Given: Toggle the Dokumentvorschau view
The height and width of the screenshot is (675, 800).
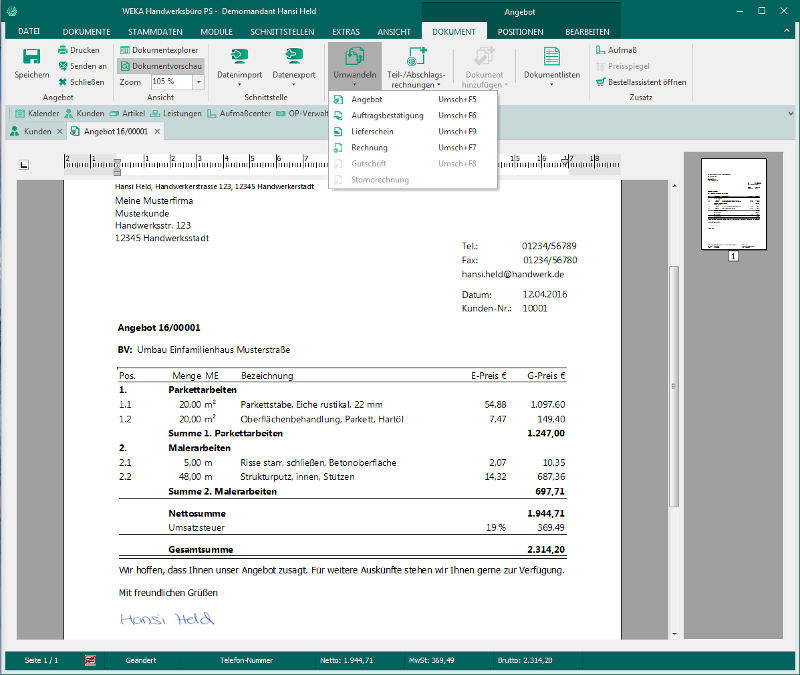Looking at the screenshot, I should point(161,66).
